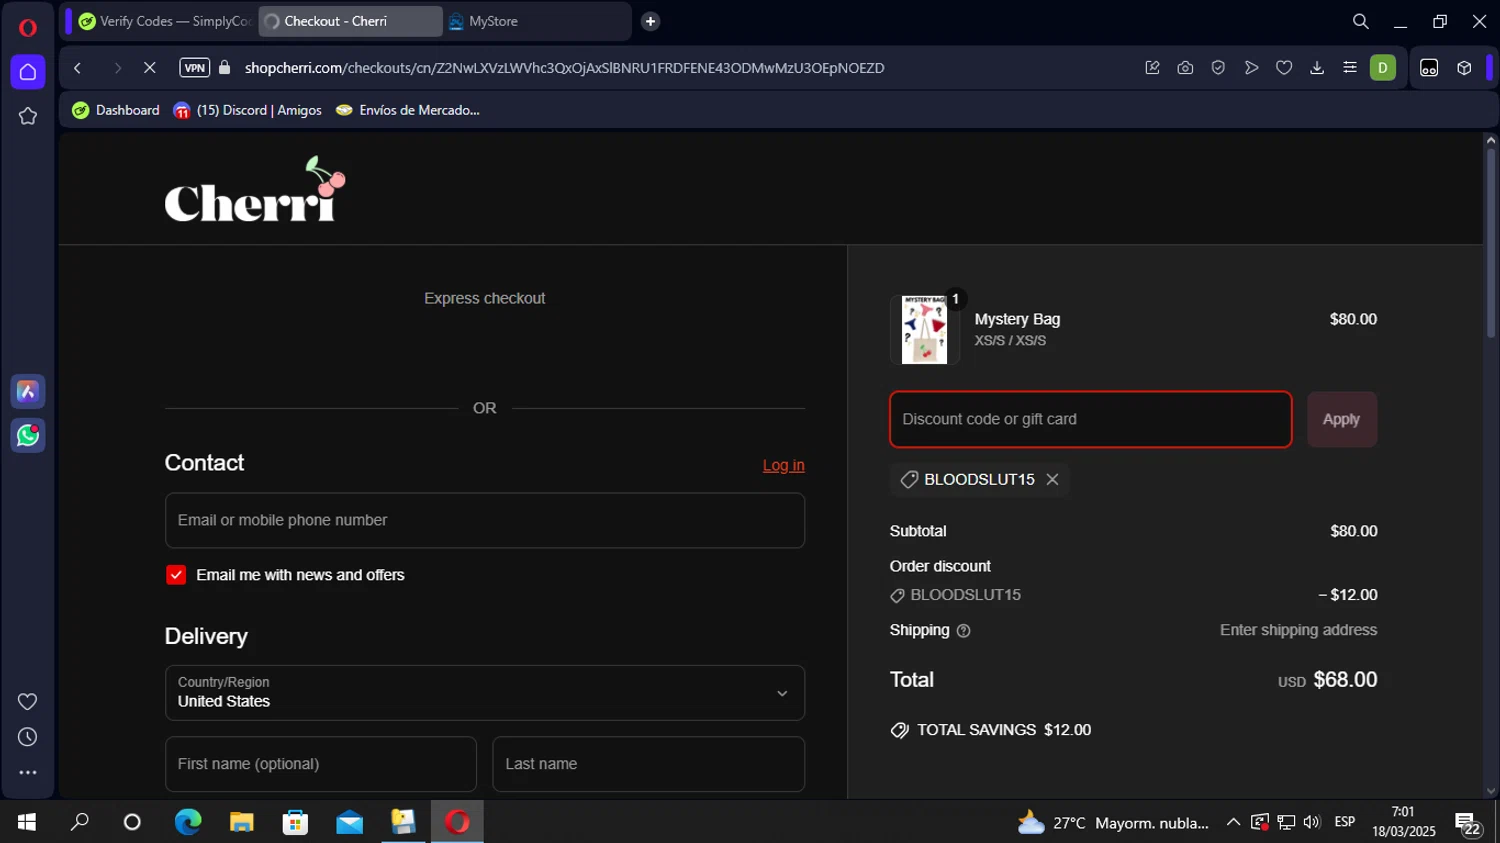
Task: Click the address bar URL
Action: tap(564, 68)
